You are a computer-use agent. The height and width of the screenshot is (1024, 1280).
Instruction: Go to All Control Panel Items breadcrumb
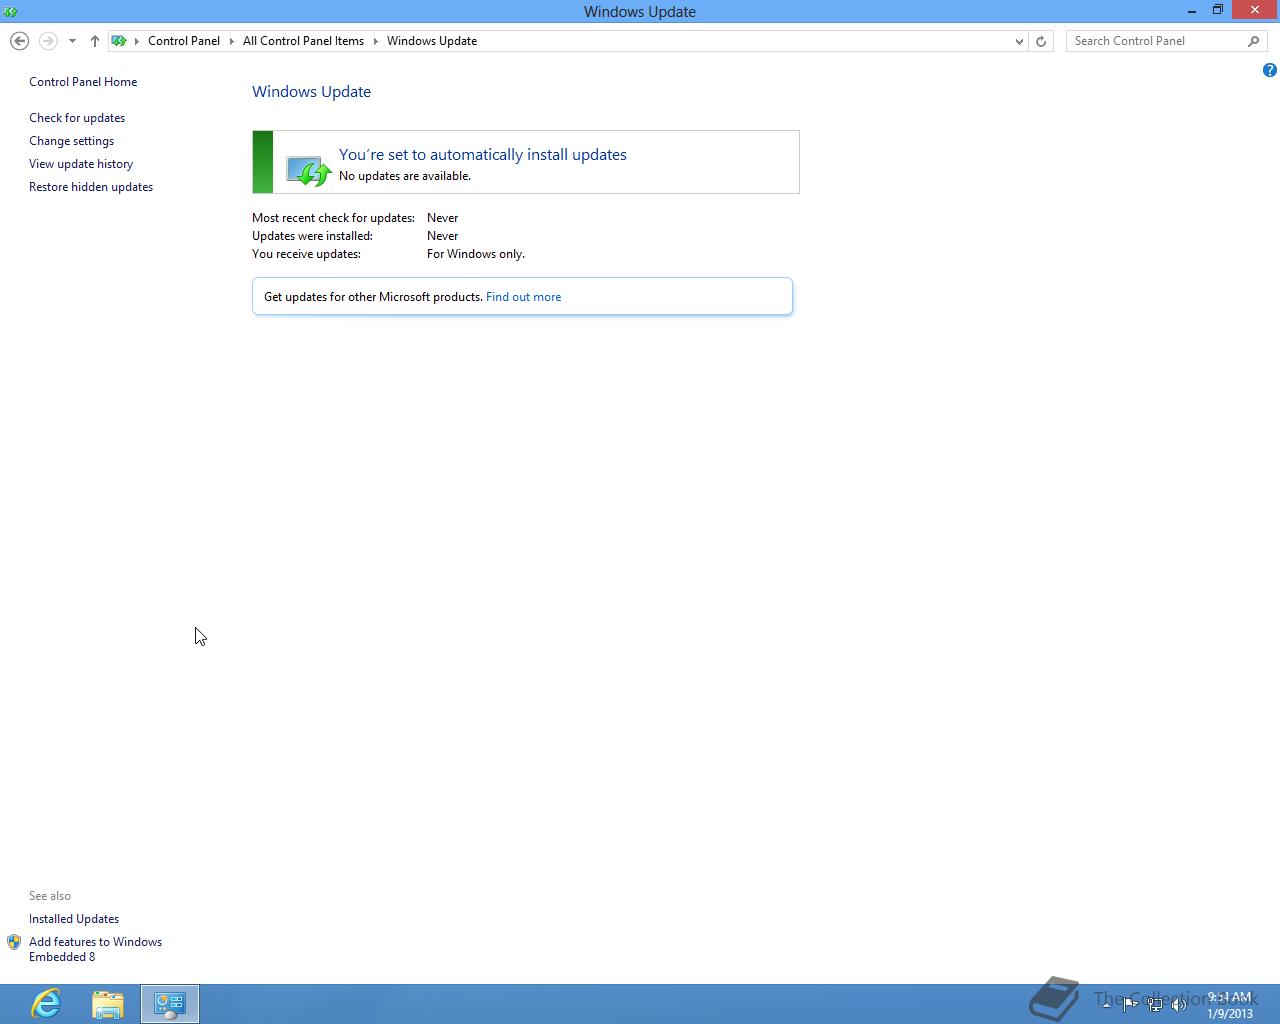click(303, 41)
